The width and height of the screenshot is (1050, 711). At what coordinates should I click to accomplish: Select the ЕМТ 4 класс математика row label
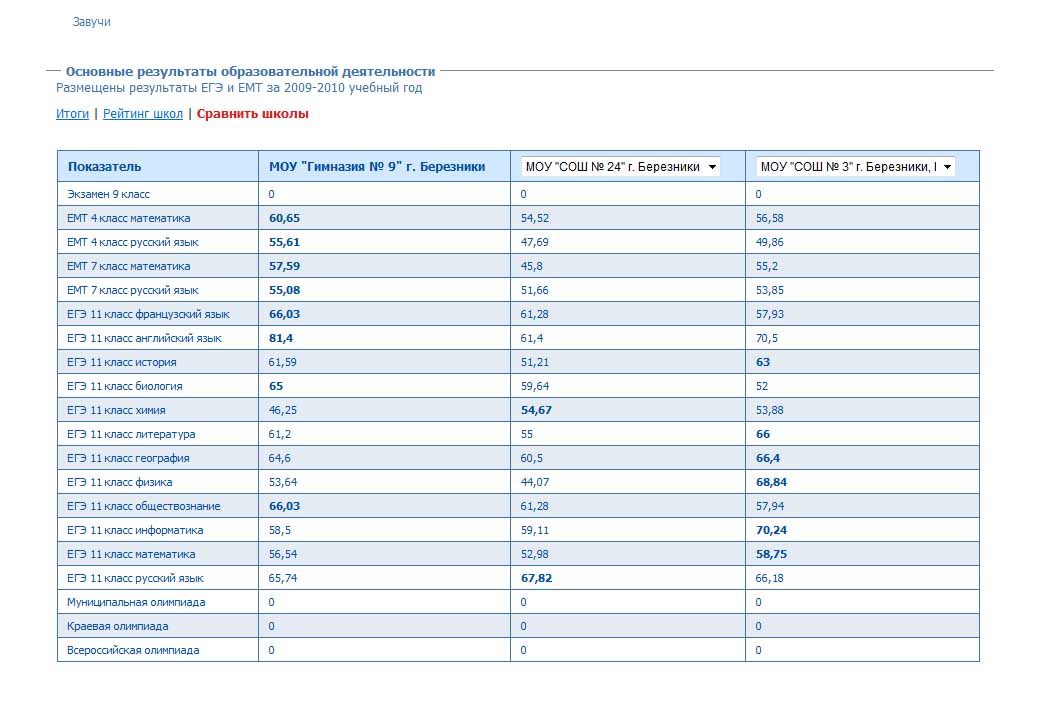128,218
